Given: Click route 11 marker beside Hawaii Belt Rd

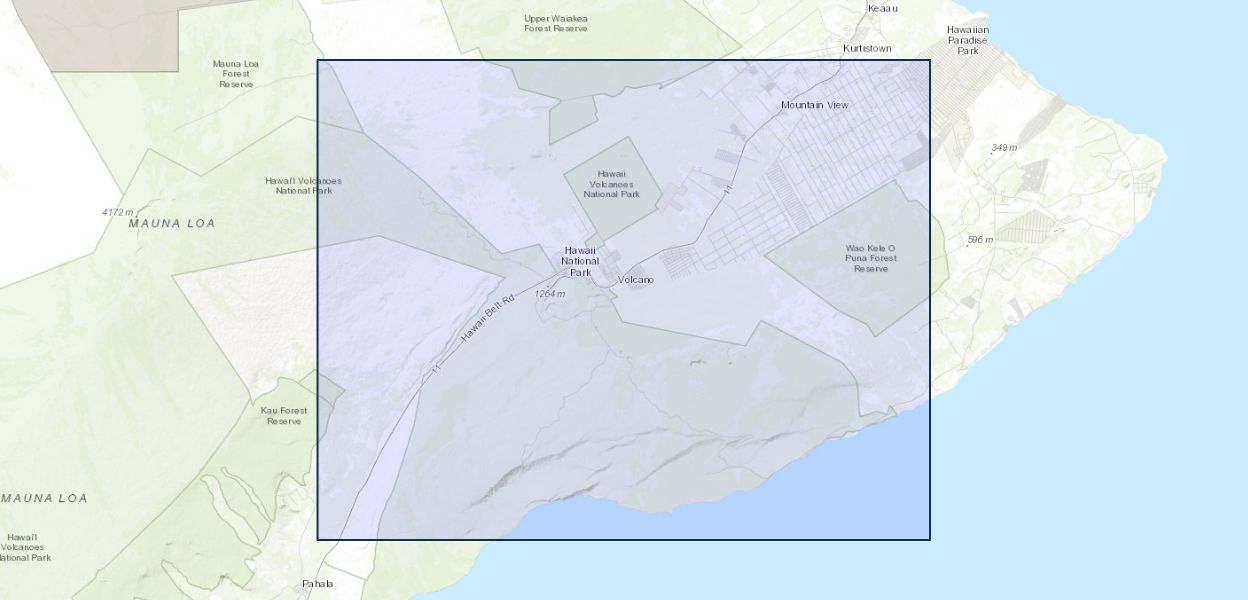Looking at the screenshot, I should point(436,369).
